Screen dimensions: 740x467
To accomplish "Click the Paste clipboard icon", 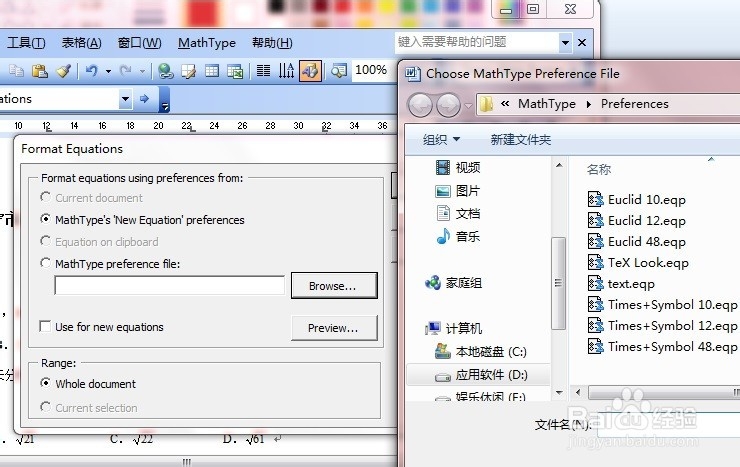I will [40, 71].
